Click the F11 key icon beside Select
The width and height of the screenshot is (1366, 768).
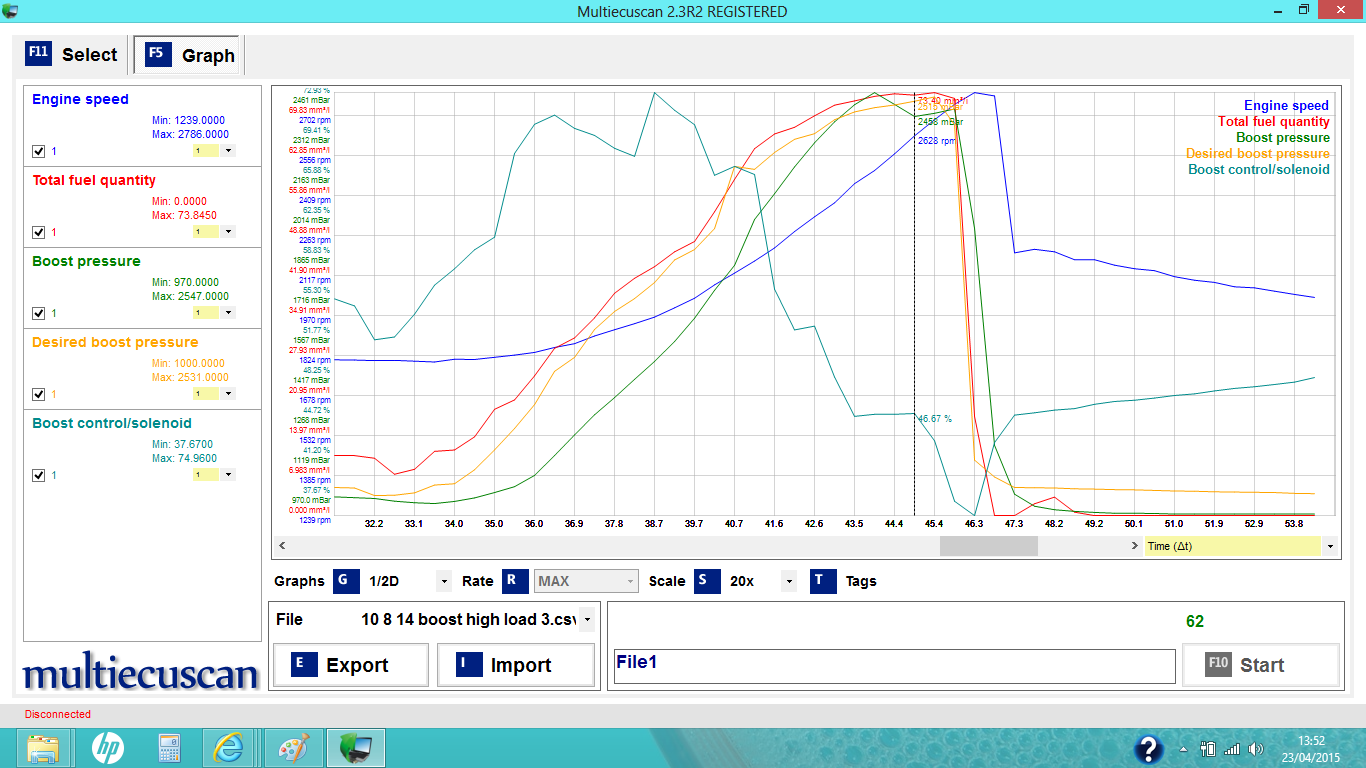click(38, 53)
